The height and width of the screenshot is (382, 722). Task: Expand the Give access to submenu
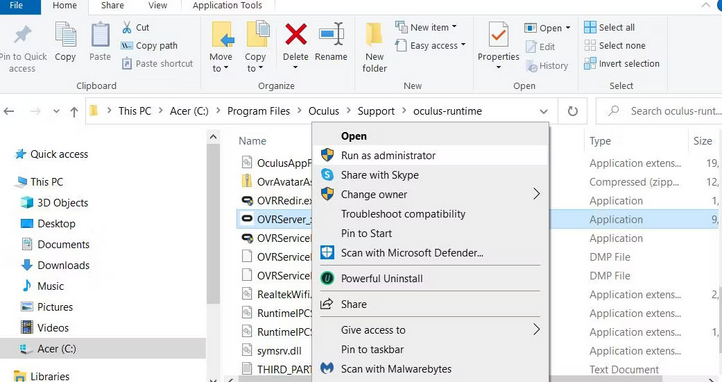point(431,330)
